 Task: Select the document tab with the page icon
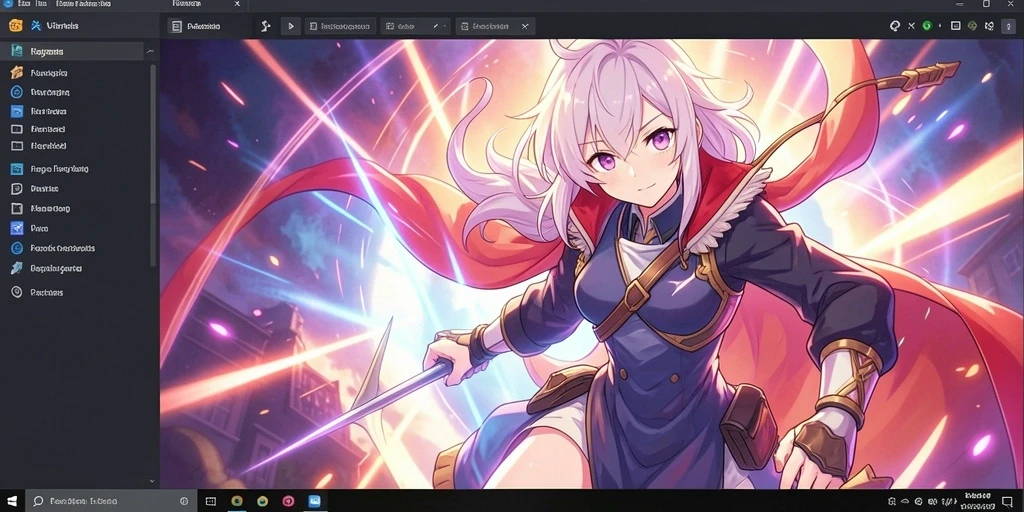[x=194, y=26]
